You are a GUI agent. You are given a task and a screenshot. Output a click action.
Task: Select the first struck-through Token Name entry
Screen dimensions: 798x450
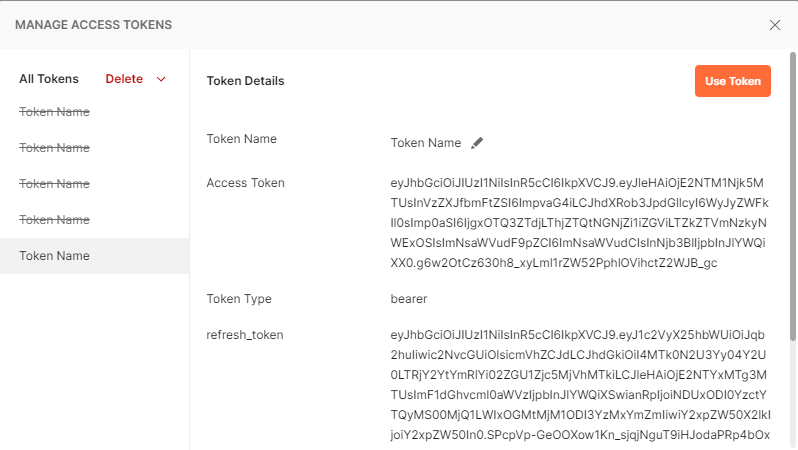pos(54,111)
